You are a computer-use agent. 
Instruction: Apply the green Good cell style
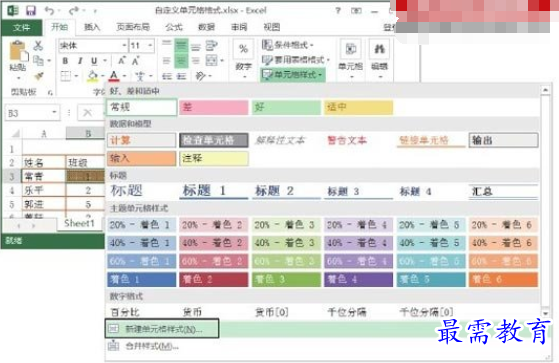(x=286, y=107)
